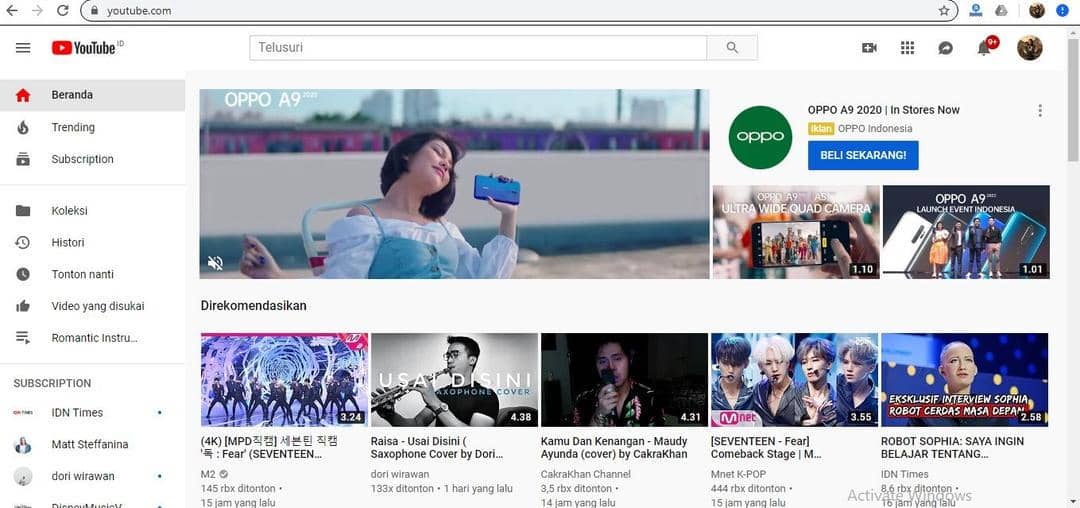
Task: Open the ad's three-dot options menu
Action: coord(1040,111)
